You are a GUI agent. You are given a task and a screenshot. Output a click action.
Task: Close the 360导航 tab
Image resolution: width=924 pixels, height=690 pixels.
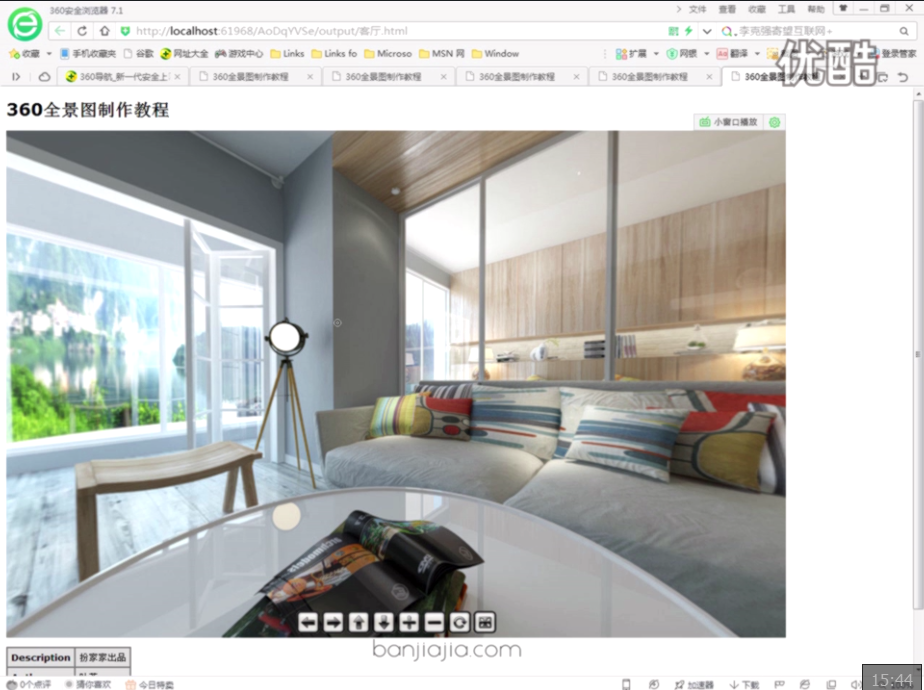pos(177,77)
